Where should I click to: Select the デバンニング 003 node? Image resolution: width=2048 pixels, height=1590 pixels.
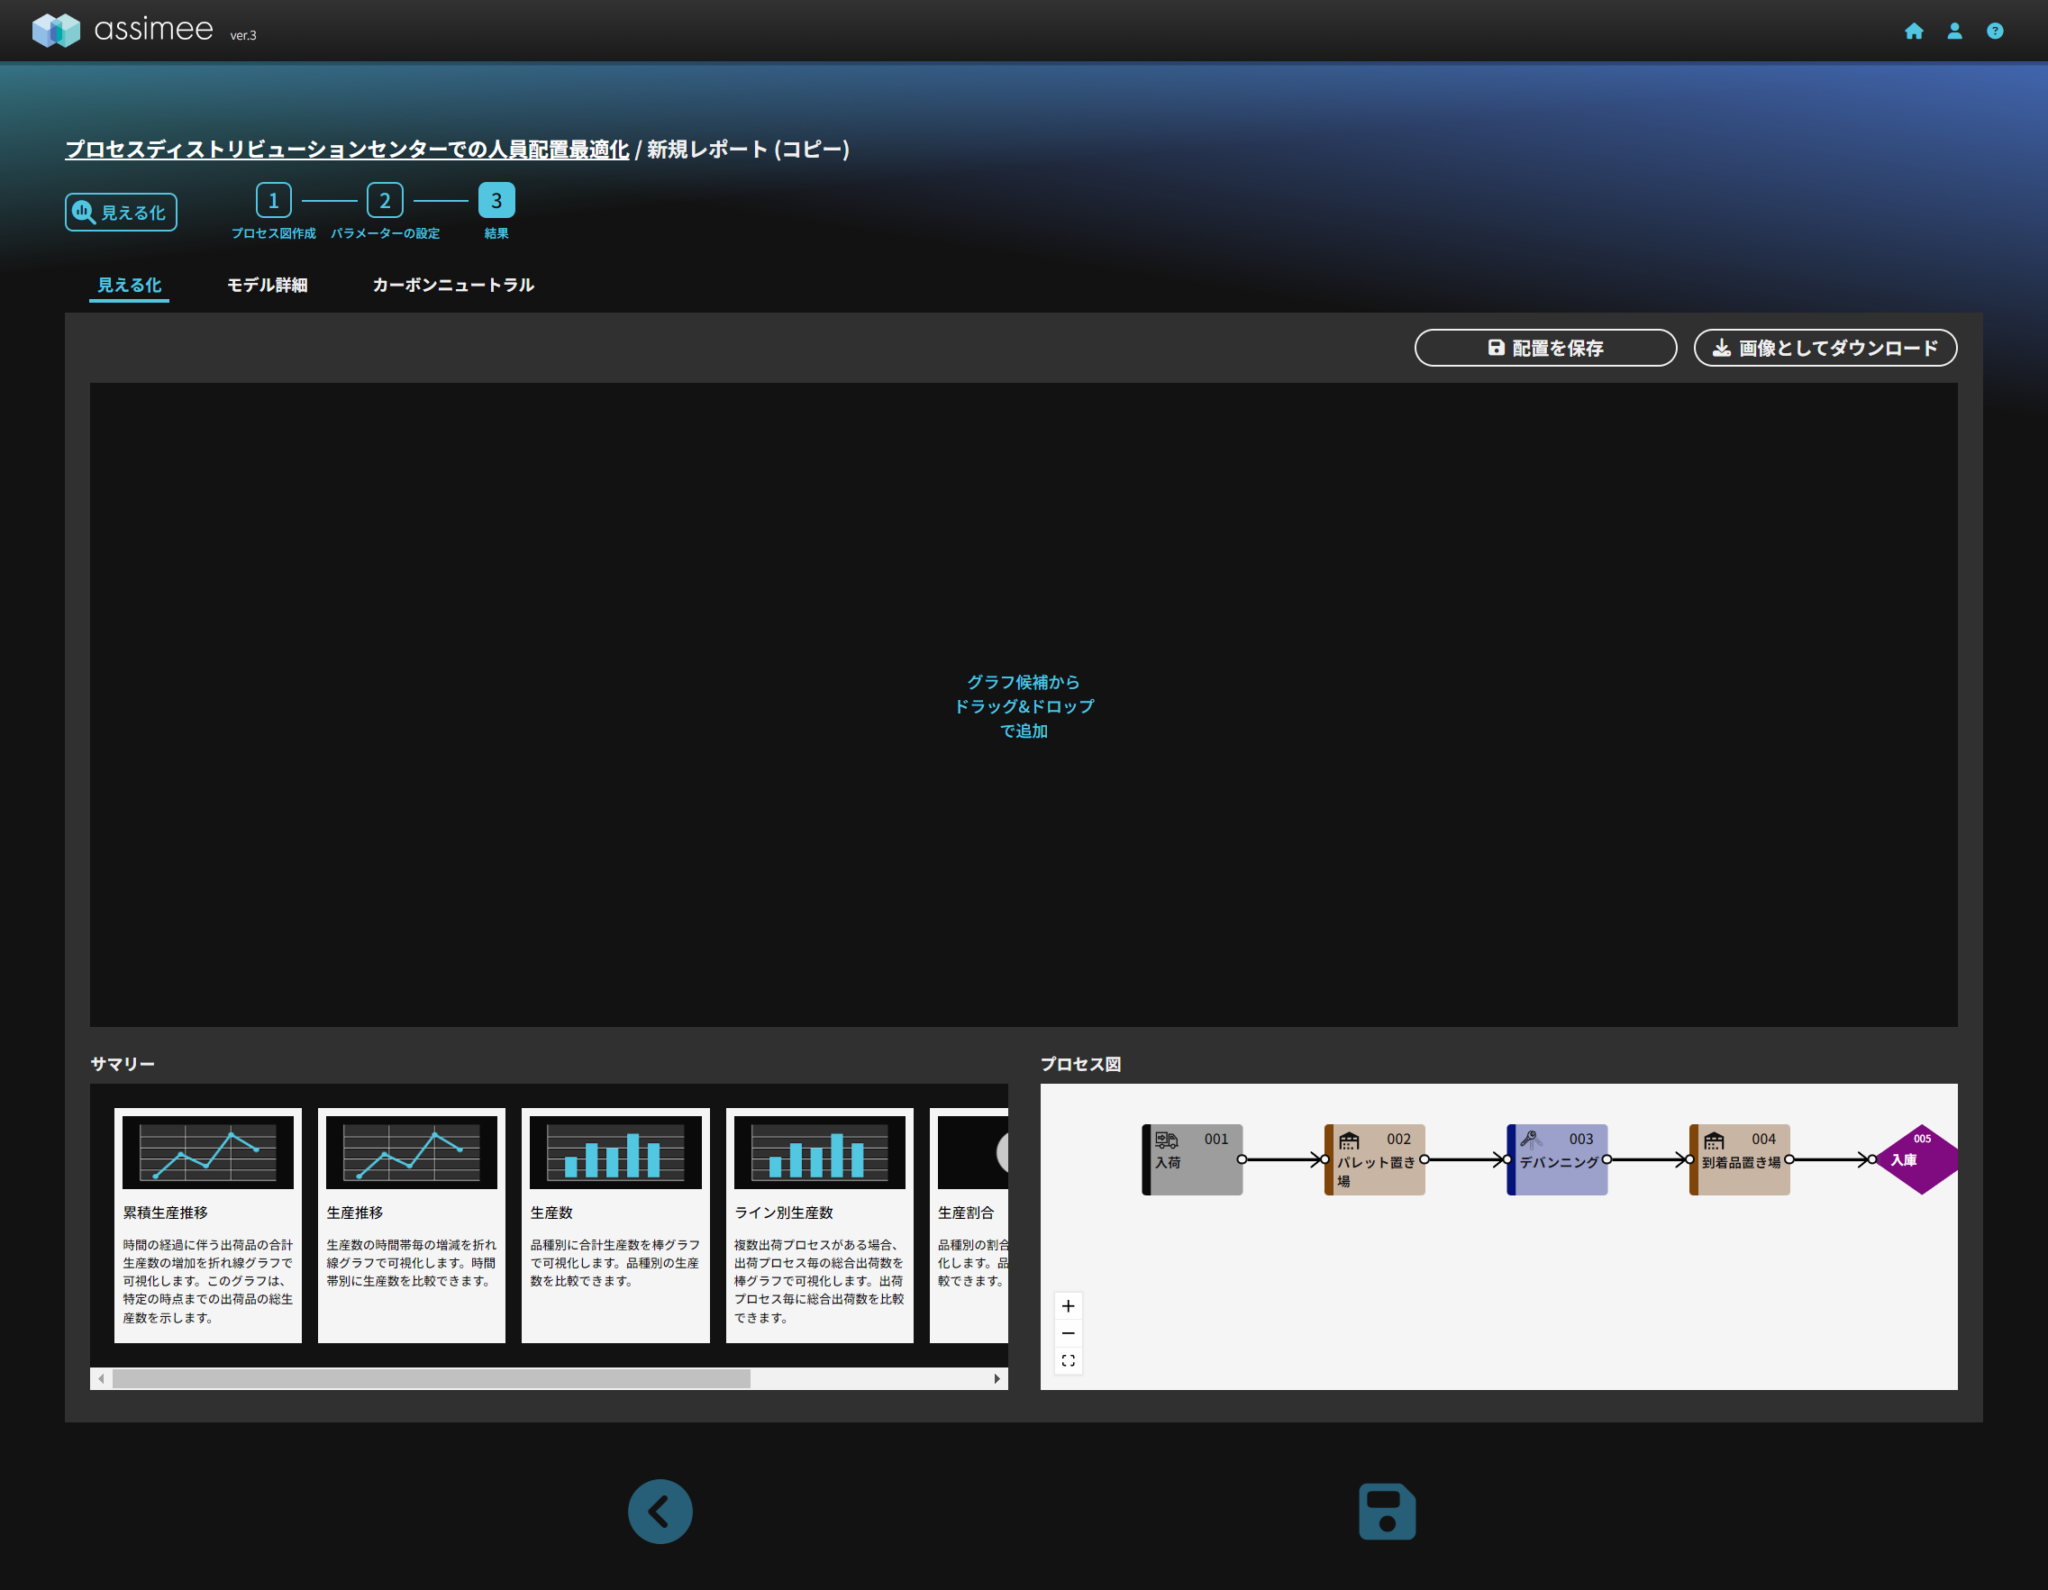(1558, 1159)
